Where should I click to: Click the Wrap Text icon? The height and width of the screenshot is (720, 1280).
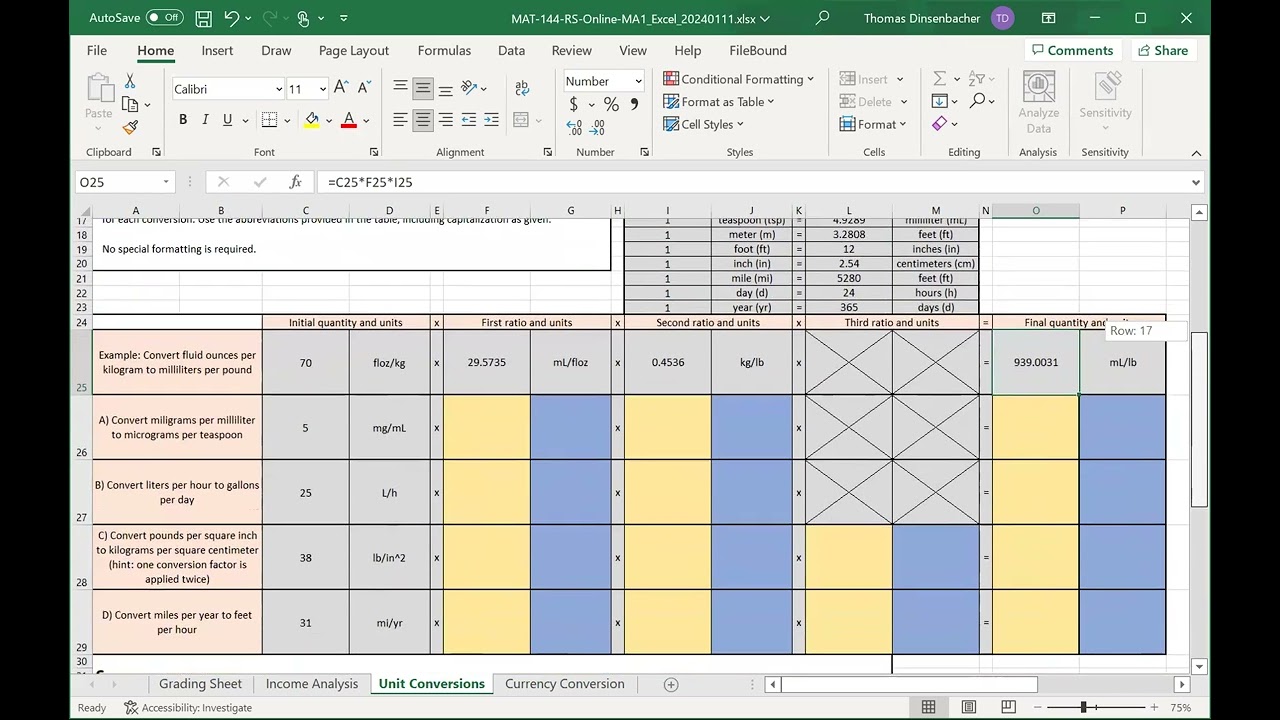coord(522,88)
